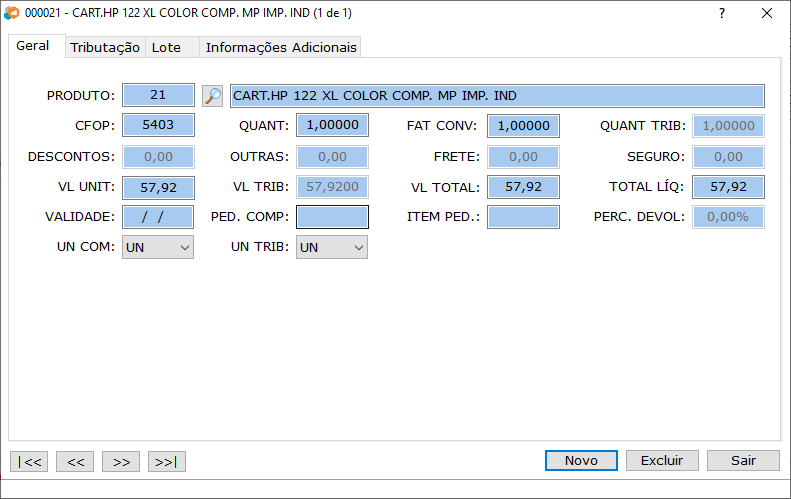Click the help question mark button
Viewport: 791px width, 499px height.
coord(722,14)
